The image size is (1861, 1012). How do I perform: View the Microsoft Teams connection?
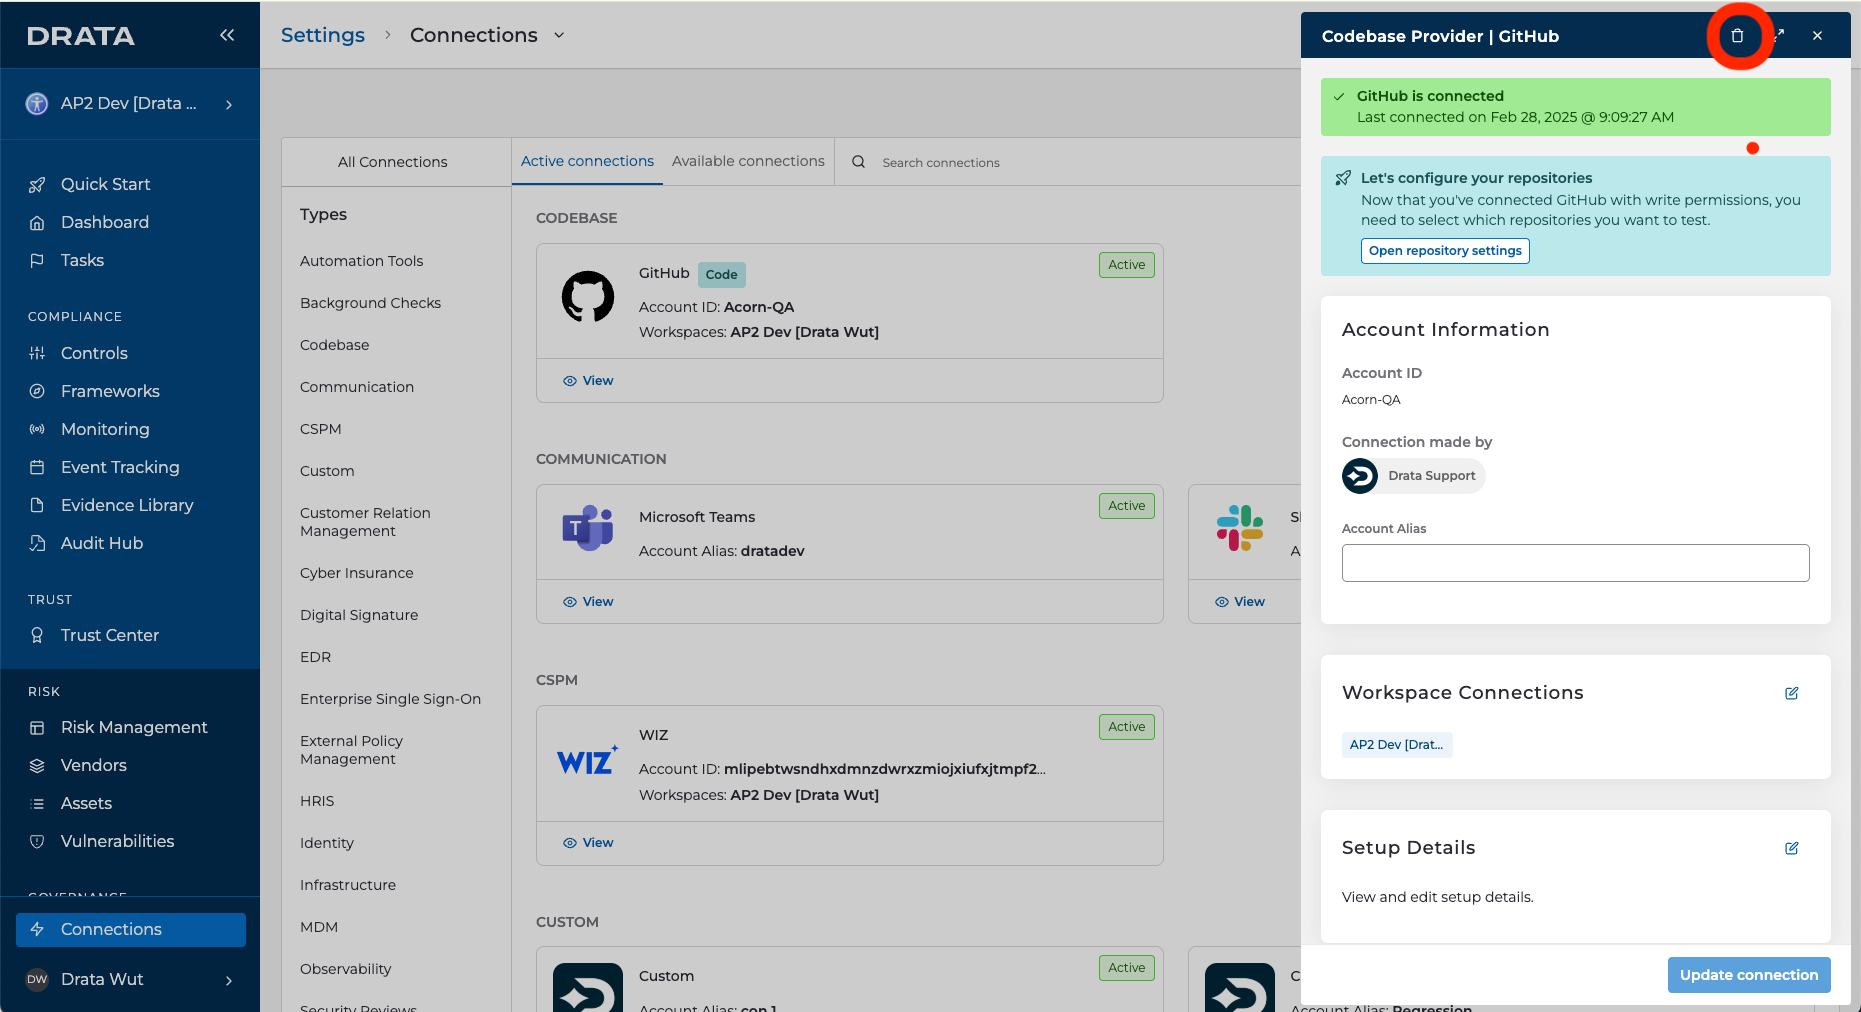(588, 602)
